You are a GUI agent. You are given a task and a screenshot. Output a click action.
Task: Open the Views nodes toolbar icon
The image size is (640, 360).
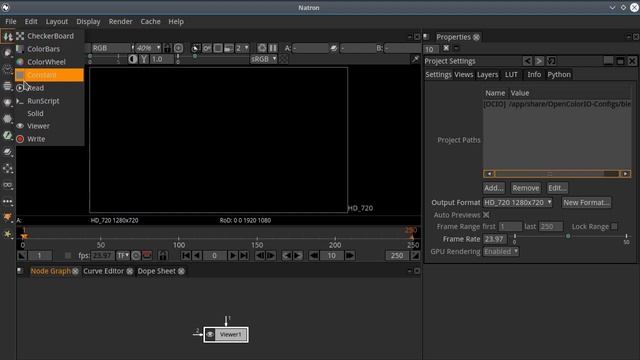(x=8, y=185)
